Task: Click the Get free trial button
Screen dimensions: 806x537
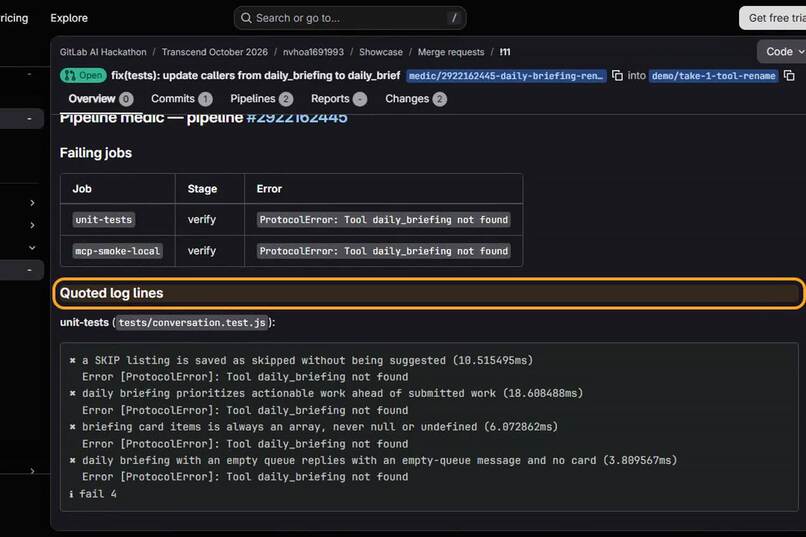Action: (x=774, y=18)
